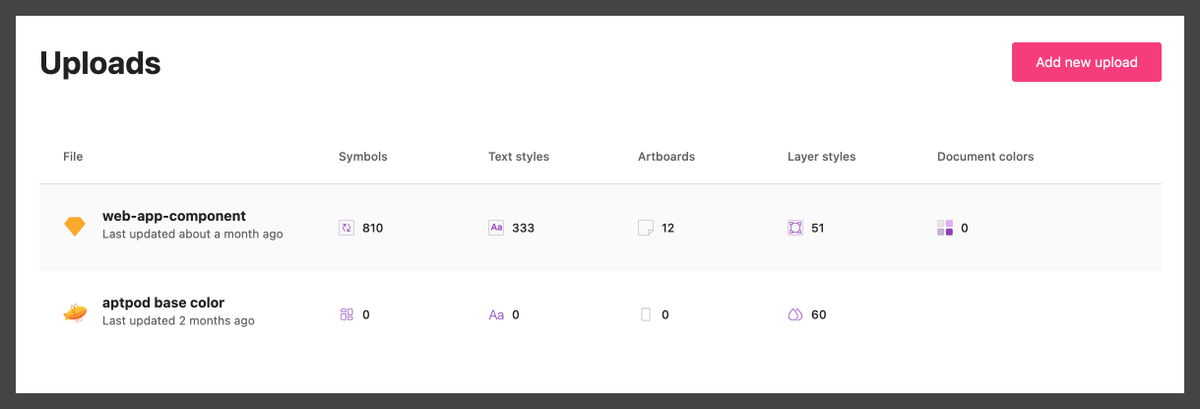Click layer styles icon beside 51

[x=796, y=228]
